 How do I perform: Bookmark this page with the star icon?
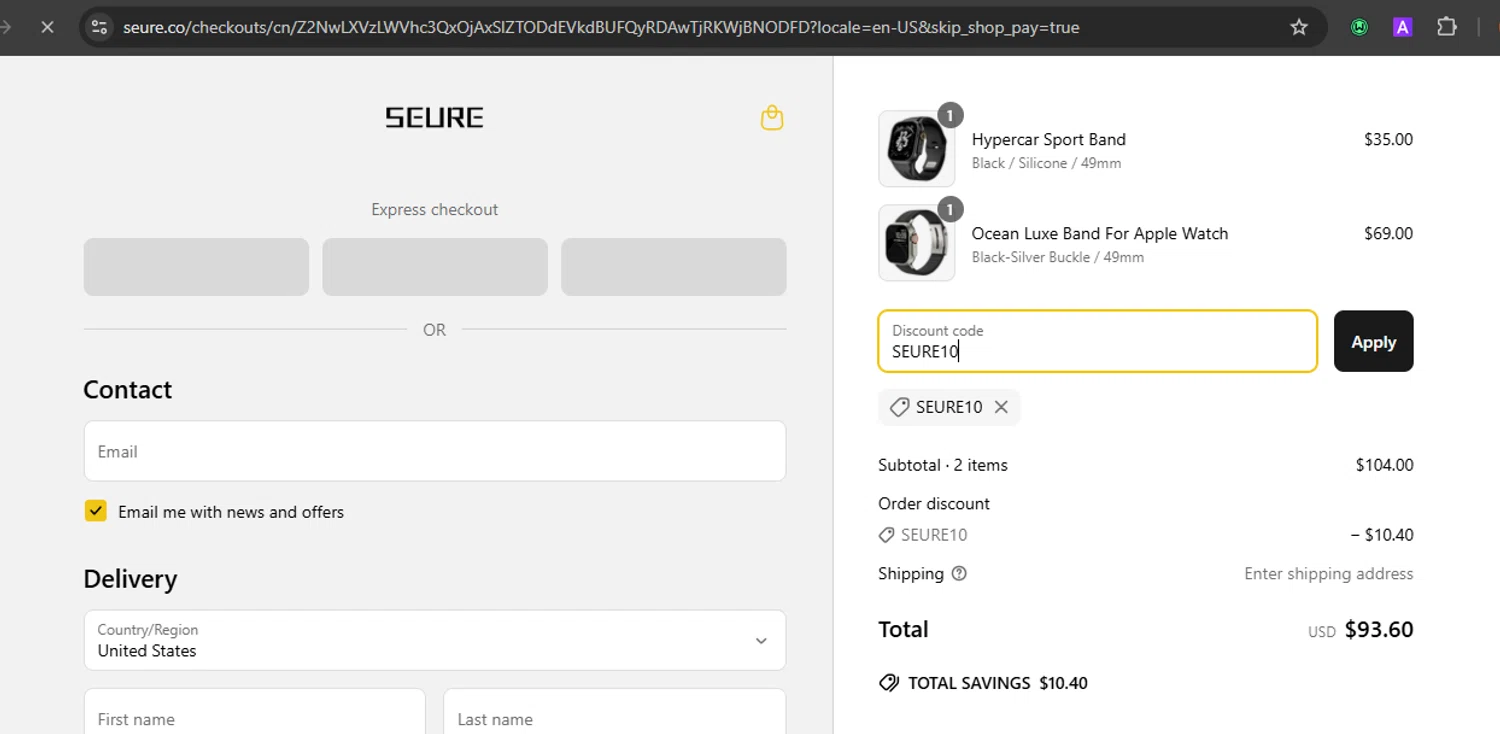tap(1299, 27)
